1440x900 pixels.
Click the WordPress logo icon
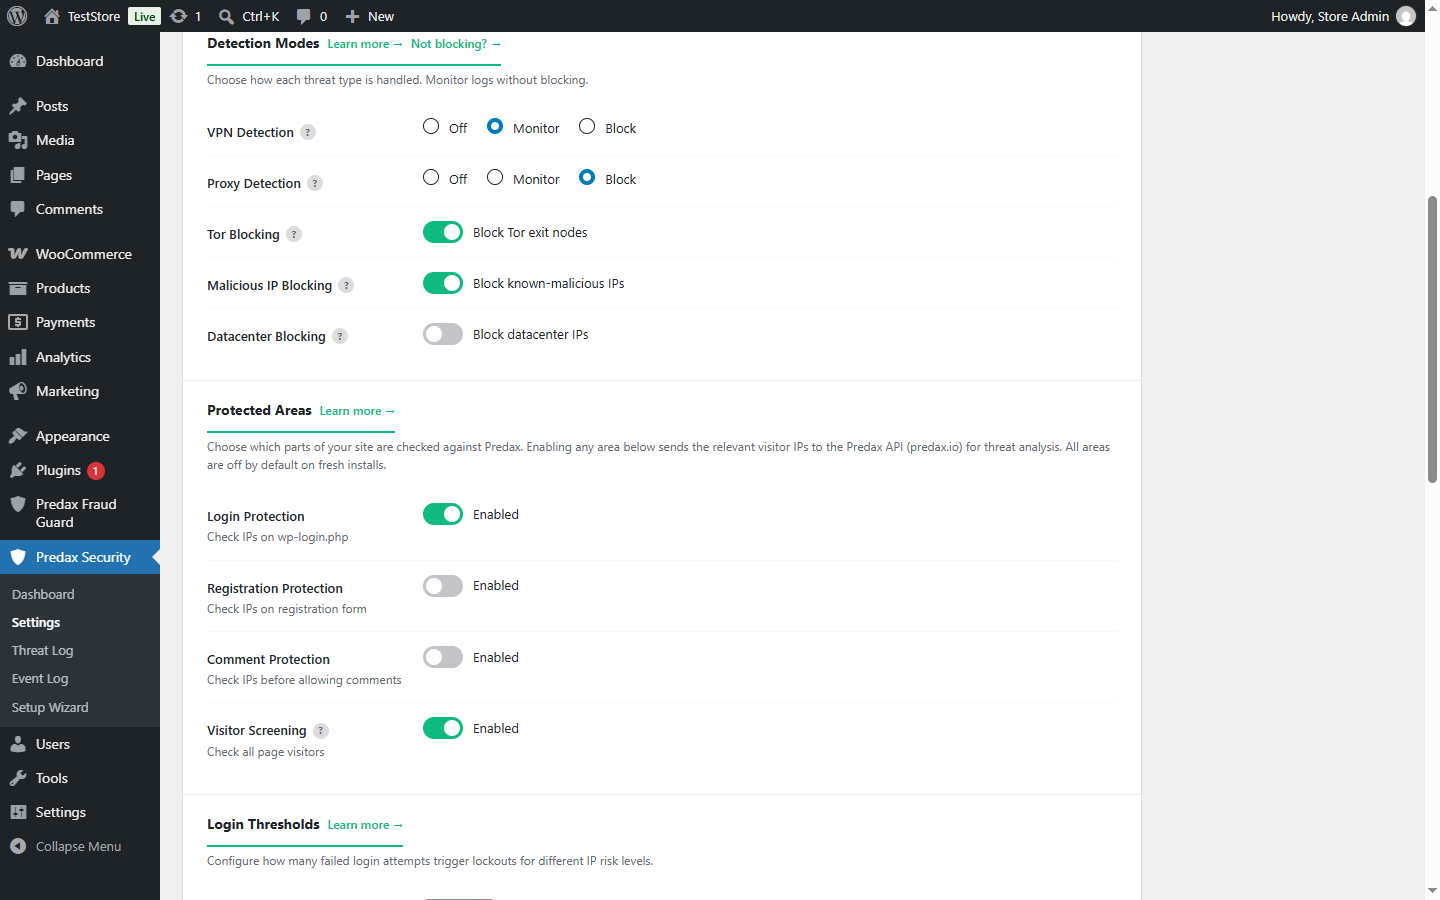click(x=17, y=16)
